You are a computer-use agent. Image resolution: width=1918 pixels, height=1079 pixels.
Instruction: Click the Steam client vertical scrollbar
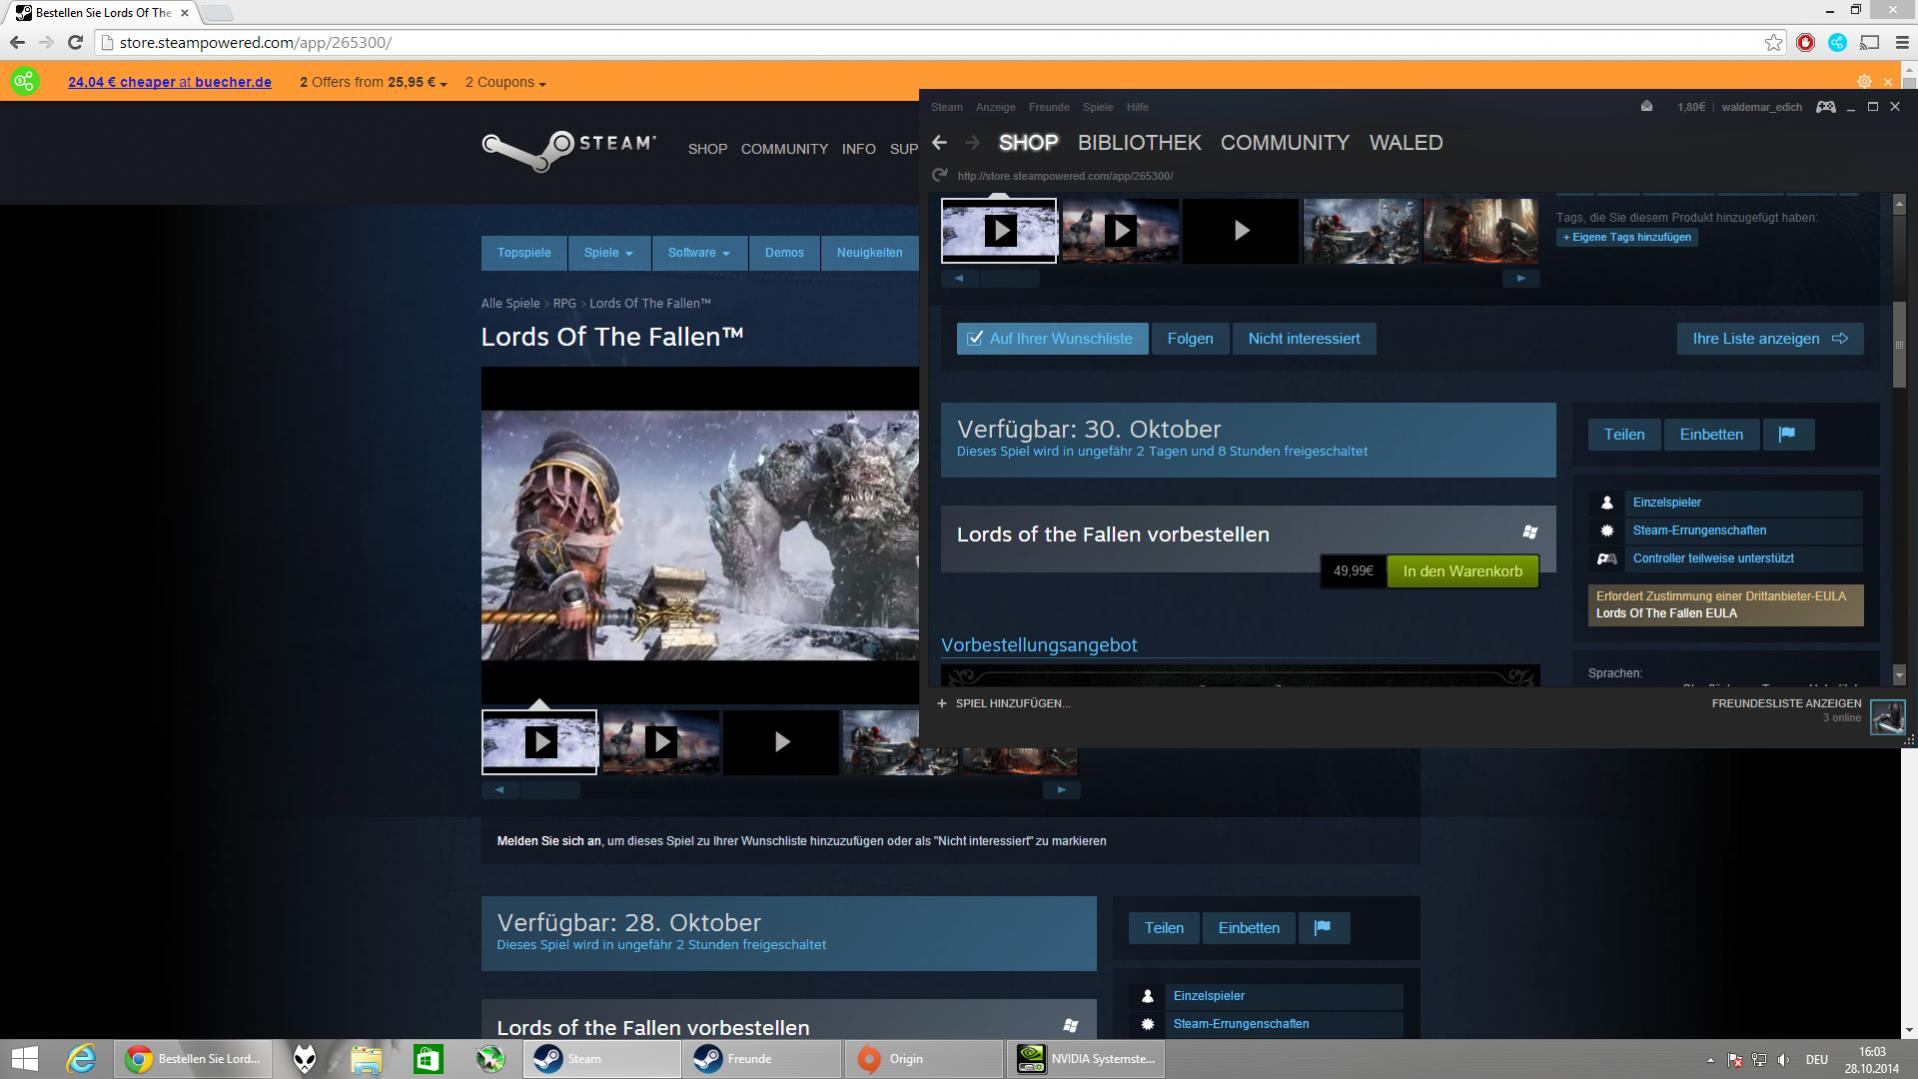click(1899, 345)
